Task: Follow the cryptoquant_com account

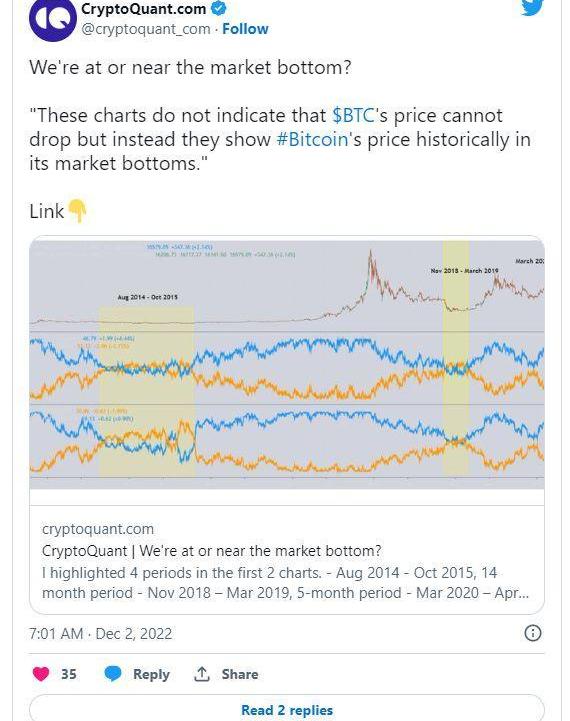Action: pos(245,29)
